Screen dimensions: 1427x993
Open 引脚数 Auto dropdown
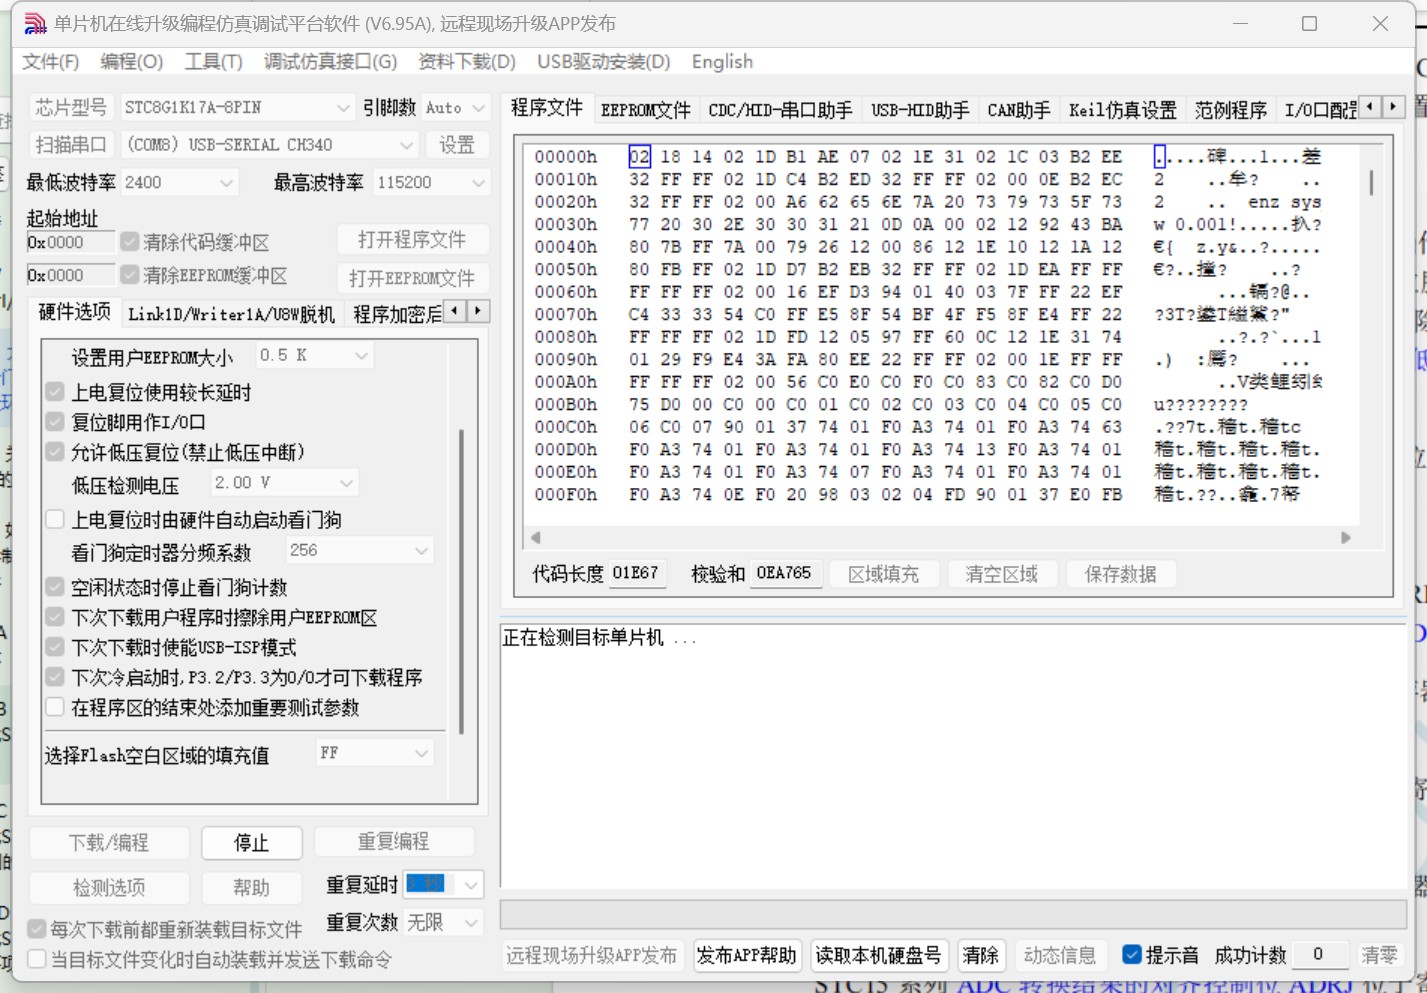pyautogui.click(x=455, y=107)
